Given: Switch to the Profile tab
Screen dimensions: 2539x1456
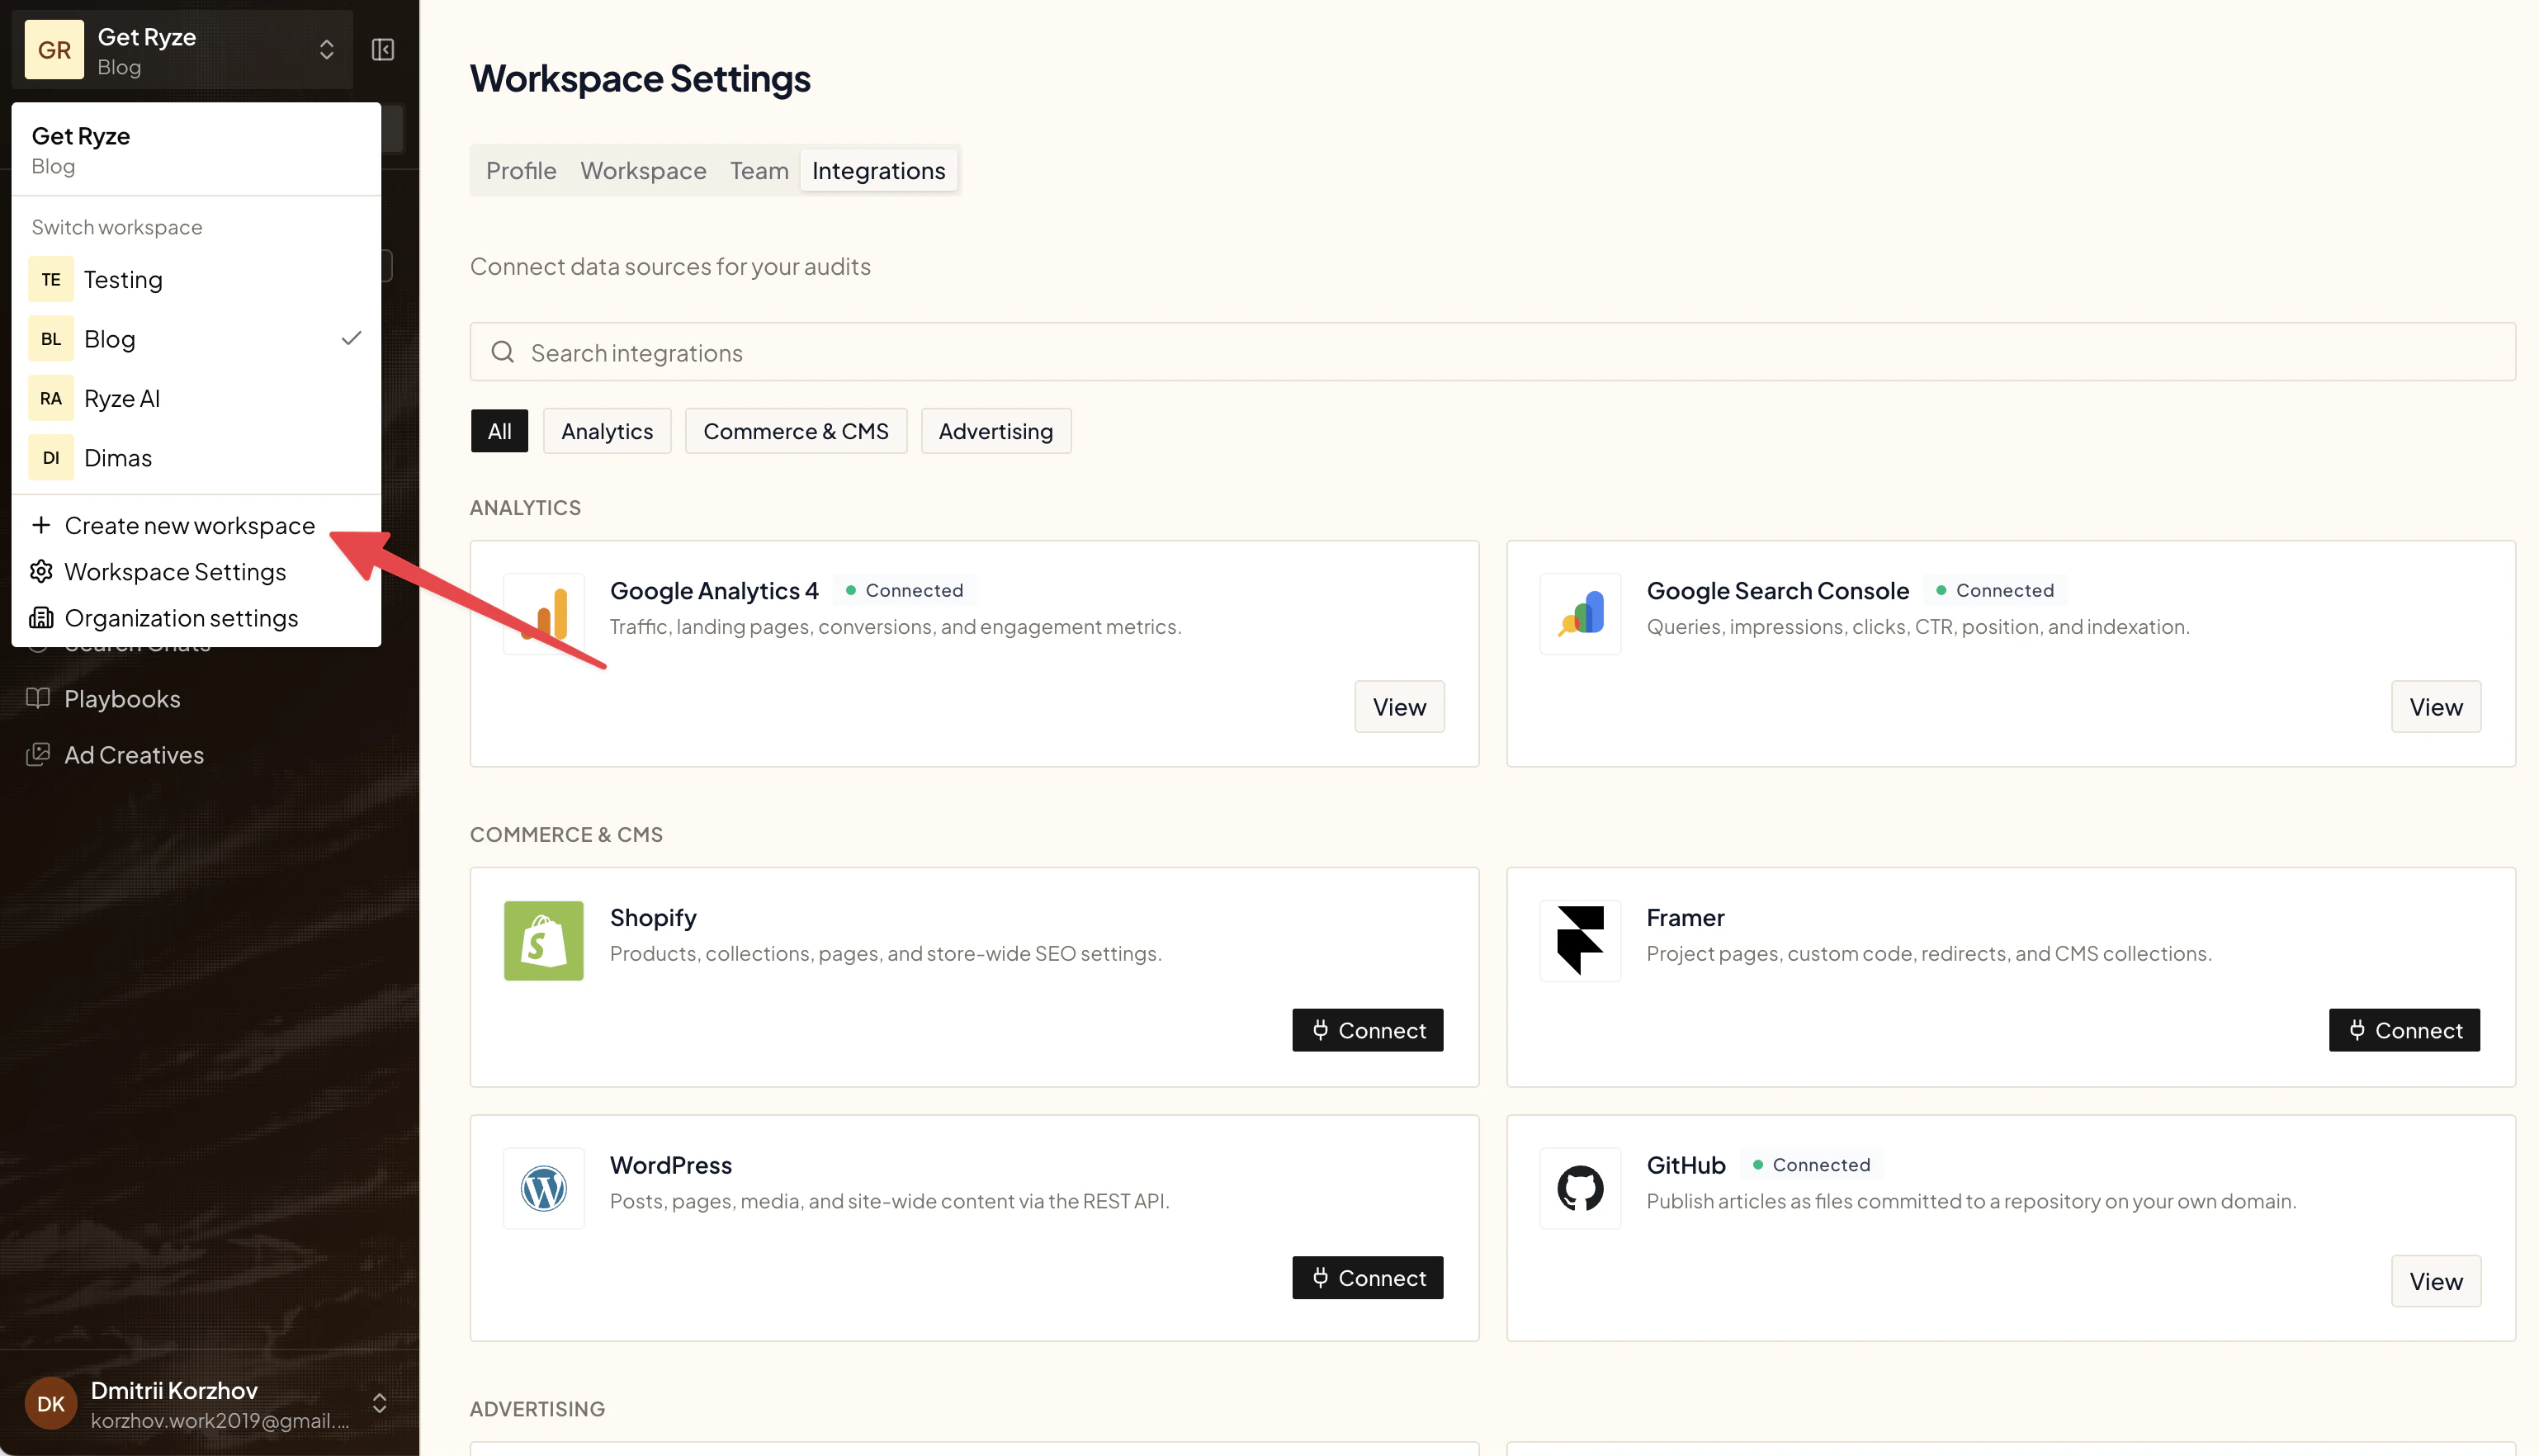Looking at the screenshot, I should (x=521, y=171).
